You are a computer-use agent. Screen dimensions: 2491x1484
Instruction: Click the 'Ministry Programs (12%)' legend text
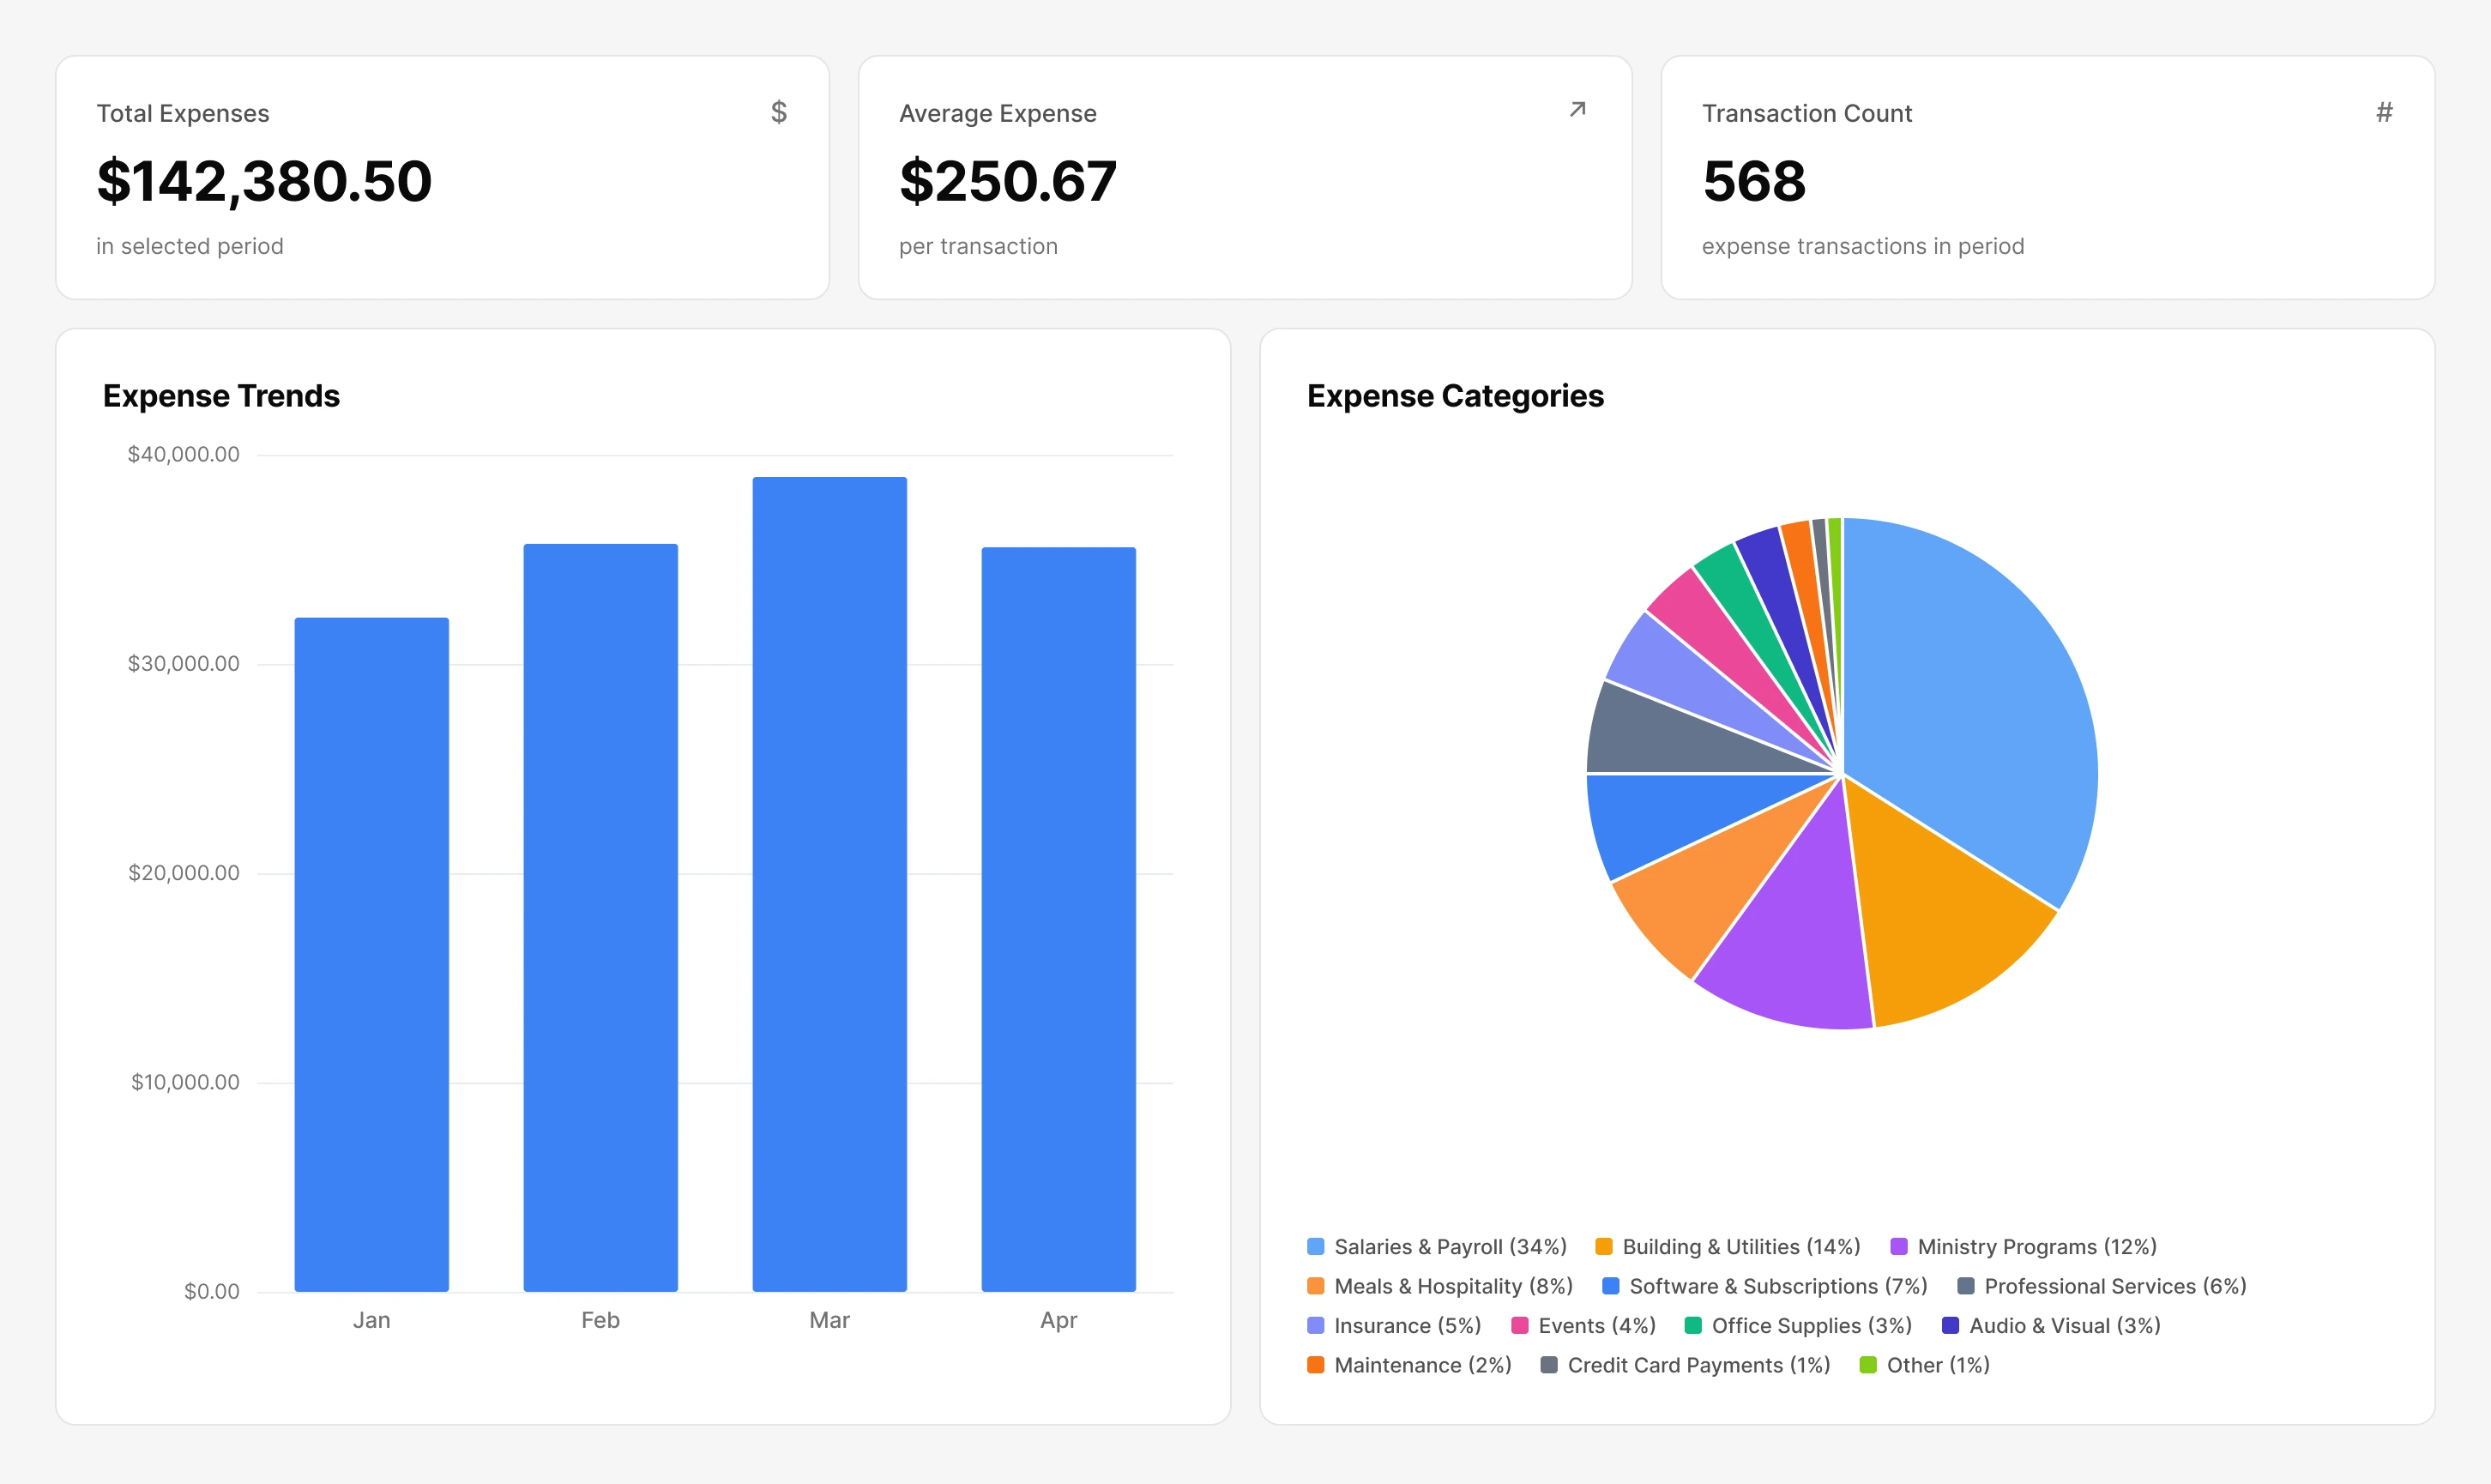click(2037, 1246)
